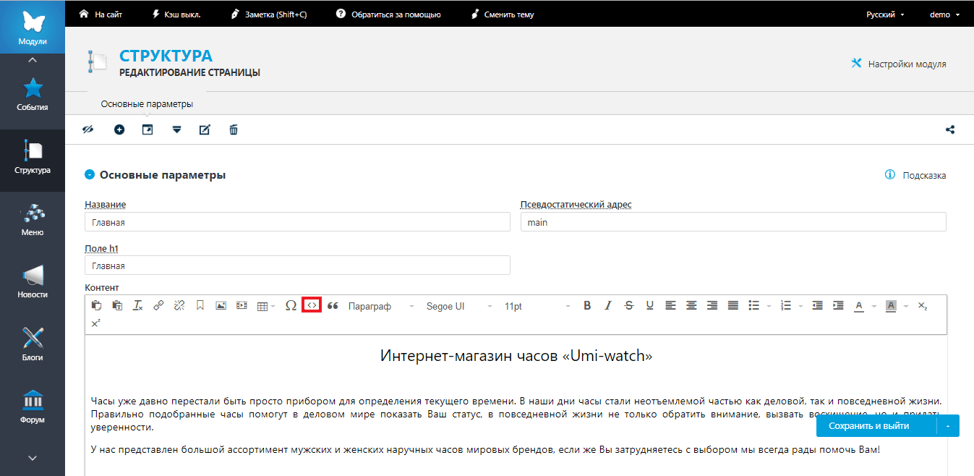Open the Параграф format dropdown
974x476 pixels.
[x=381, y=306]
